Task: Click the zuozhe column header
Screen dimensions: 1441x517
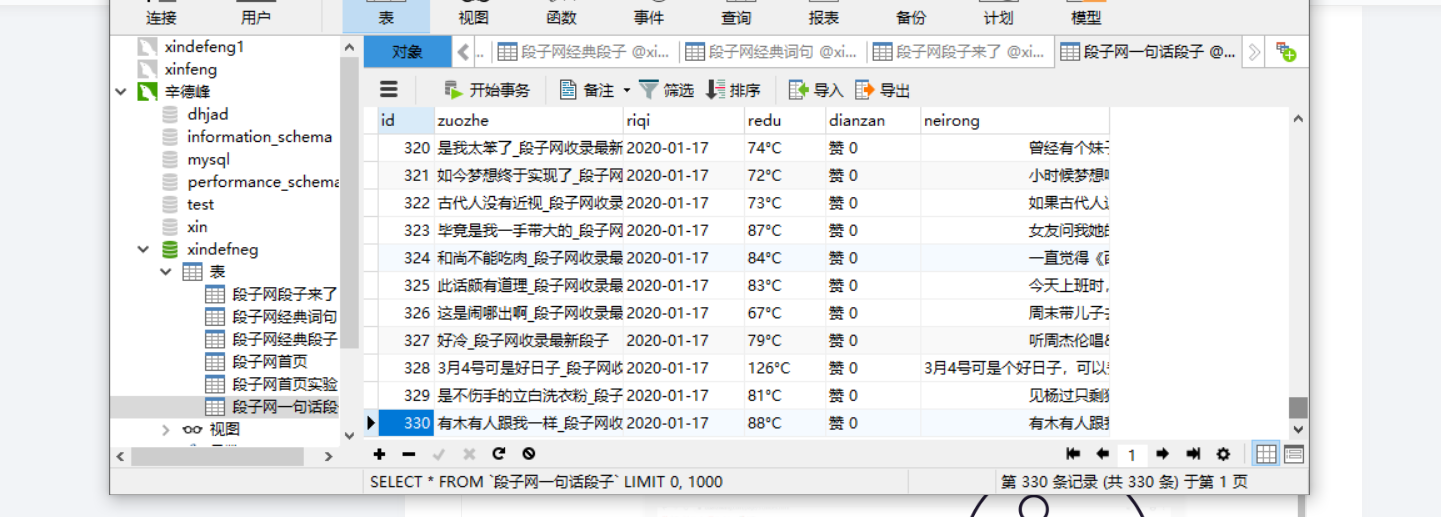Action: click(x=528, y=120)
